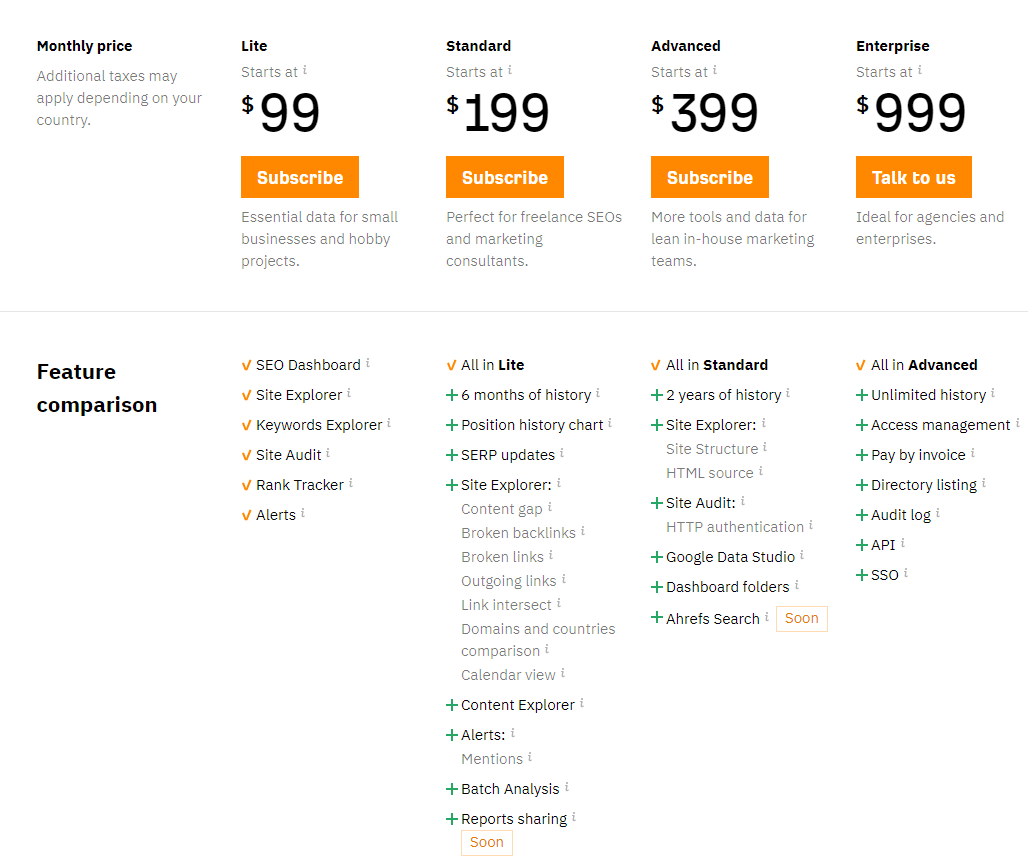The height and width of the screenshot is (863, 1028).
Task: Select the Lite plan heading
Action: point(254,46)
